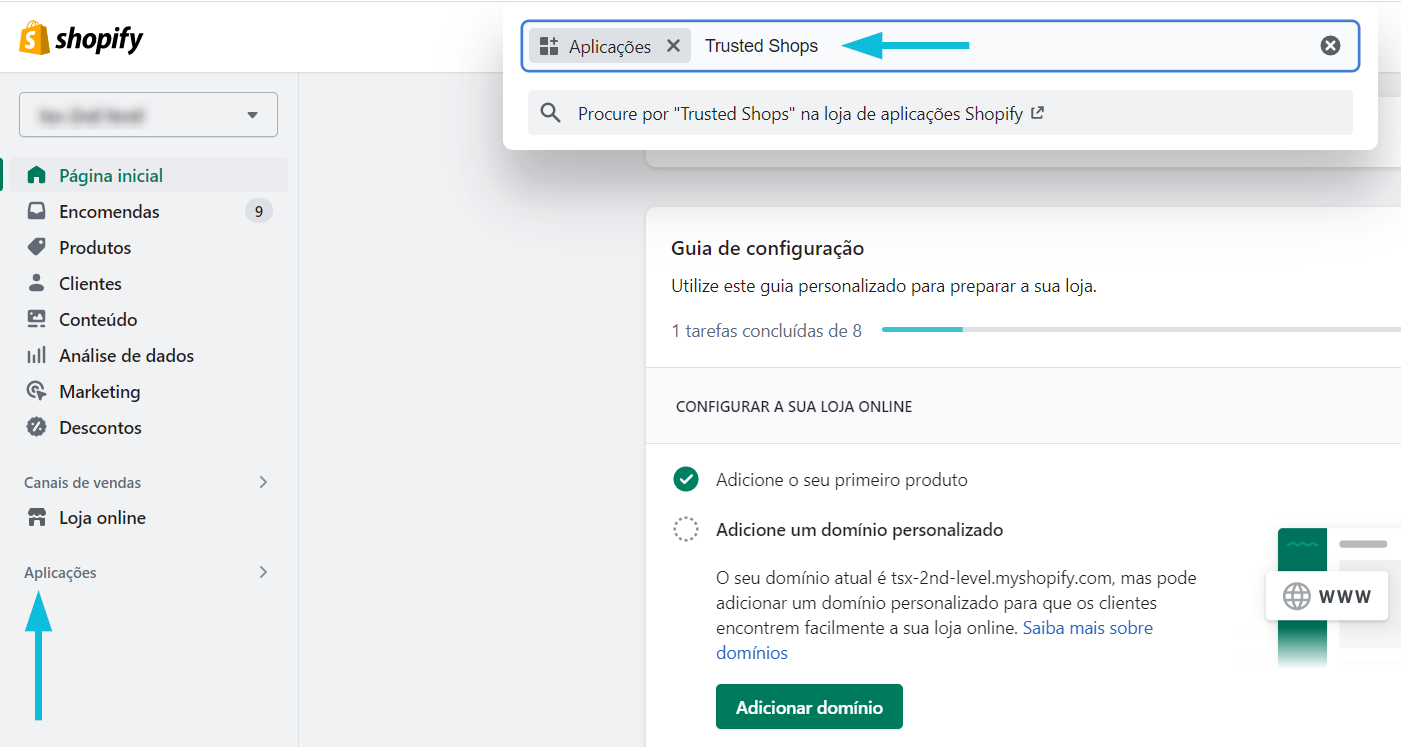This screenshot has width=1401, height=747.
Task: Mark the add custom domain task circle
Action: 686,529
